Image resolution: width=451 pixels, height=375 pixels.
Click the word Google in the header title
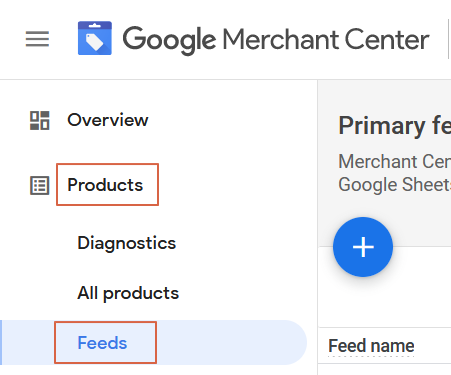pyautogui.click(x=169, y=40)
